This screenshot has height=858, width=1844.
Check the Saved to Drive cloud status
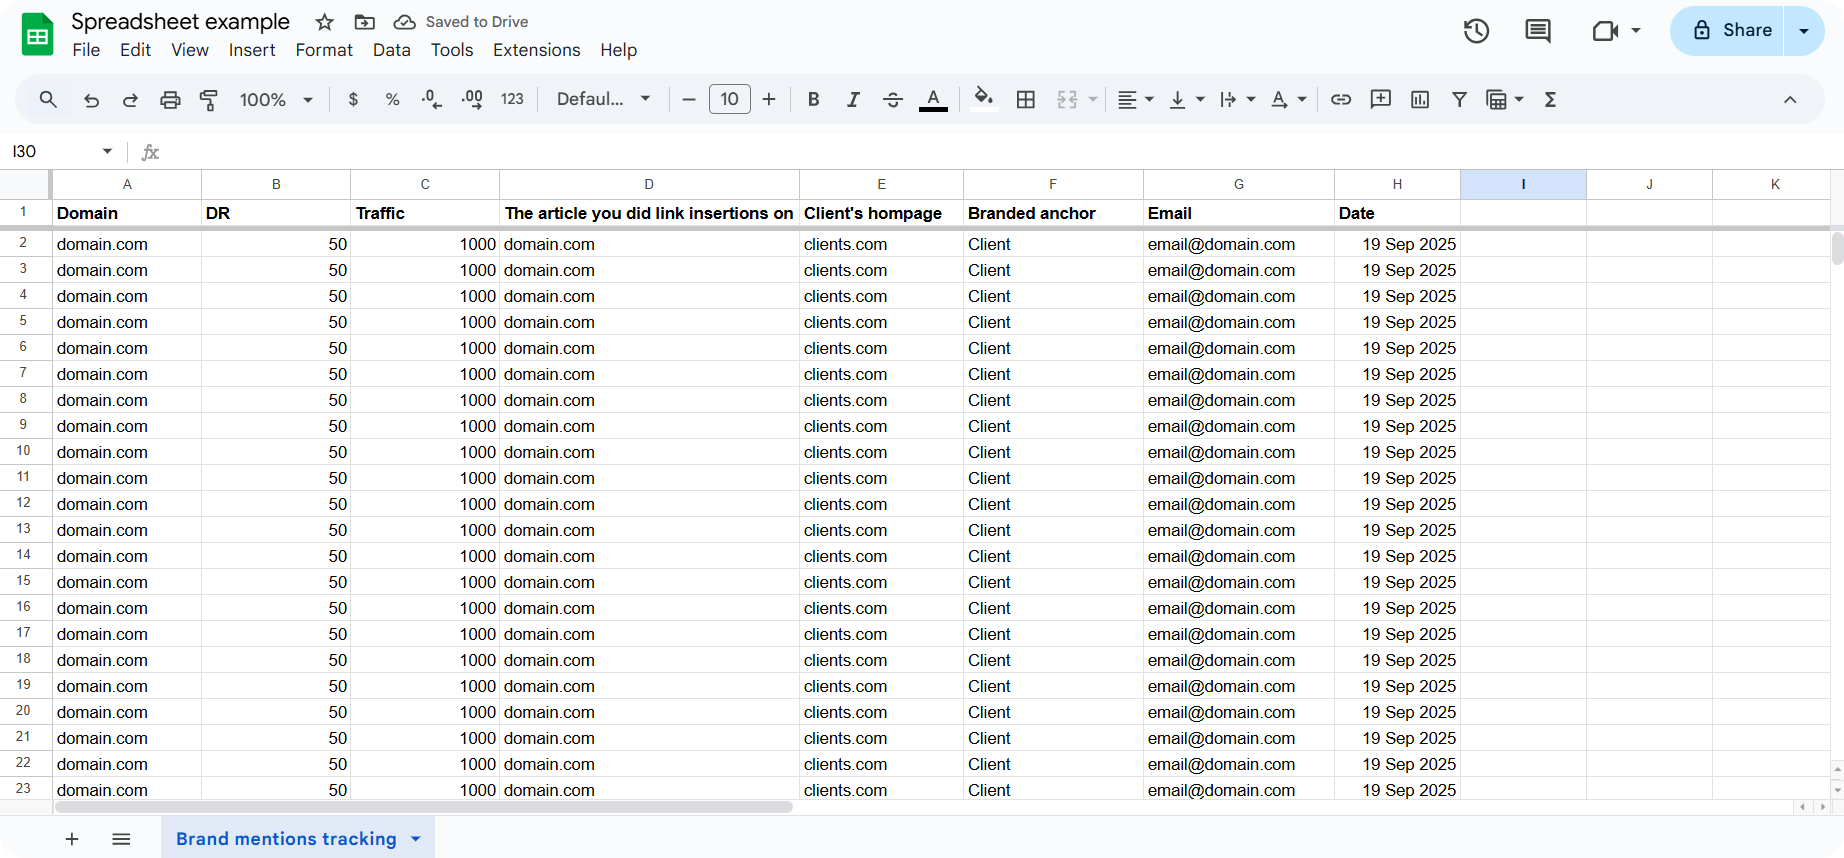pyautogui.click(x=404, y=22)
